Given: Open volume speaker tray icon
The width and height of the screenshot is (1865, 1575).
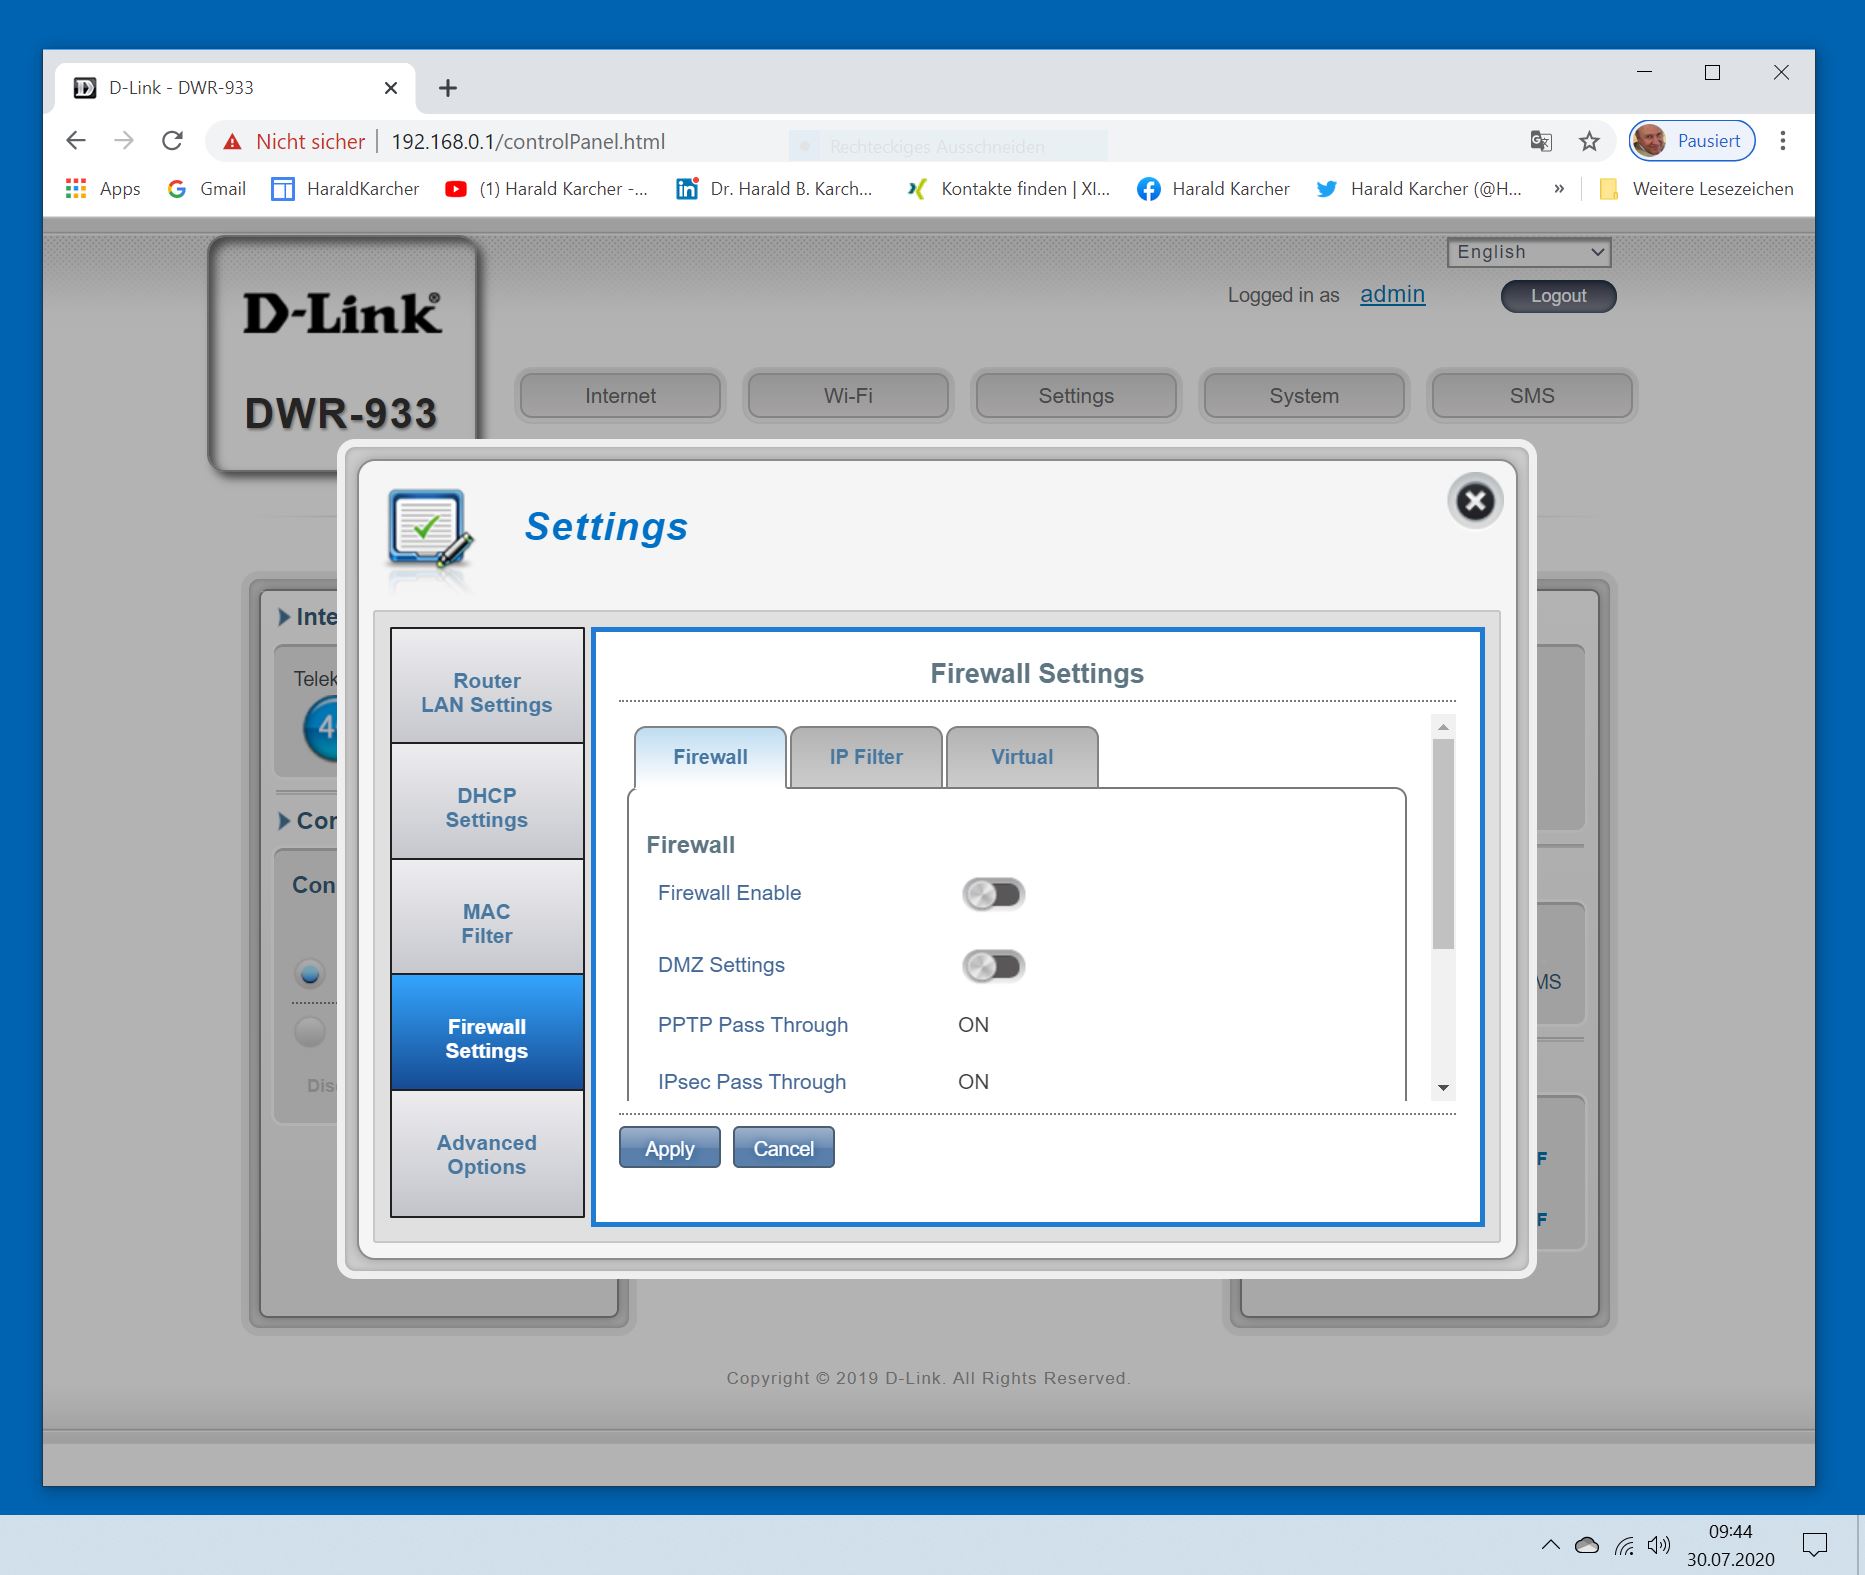Looking at the screenshot, I should [1659, 1546].
